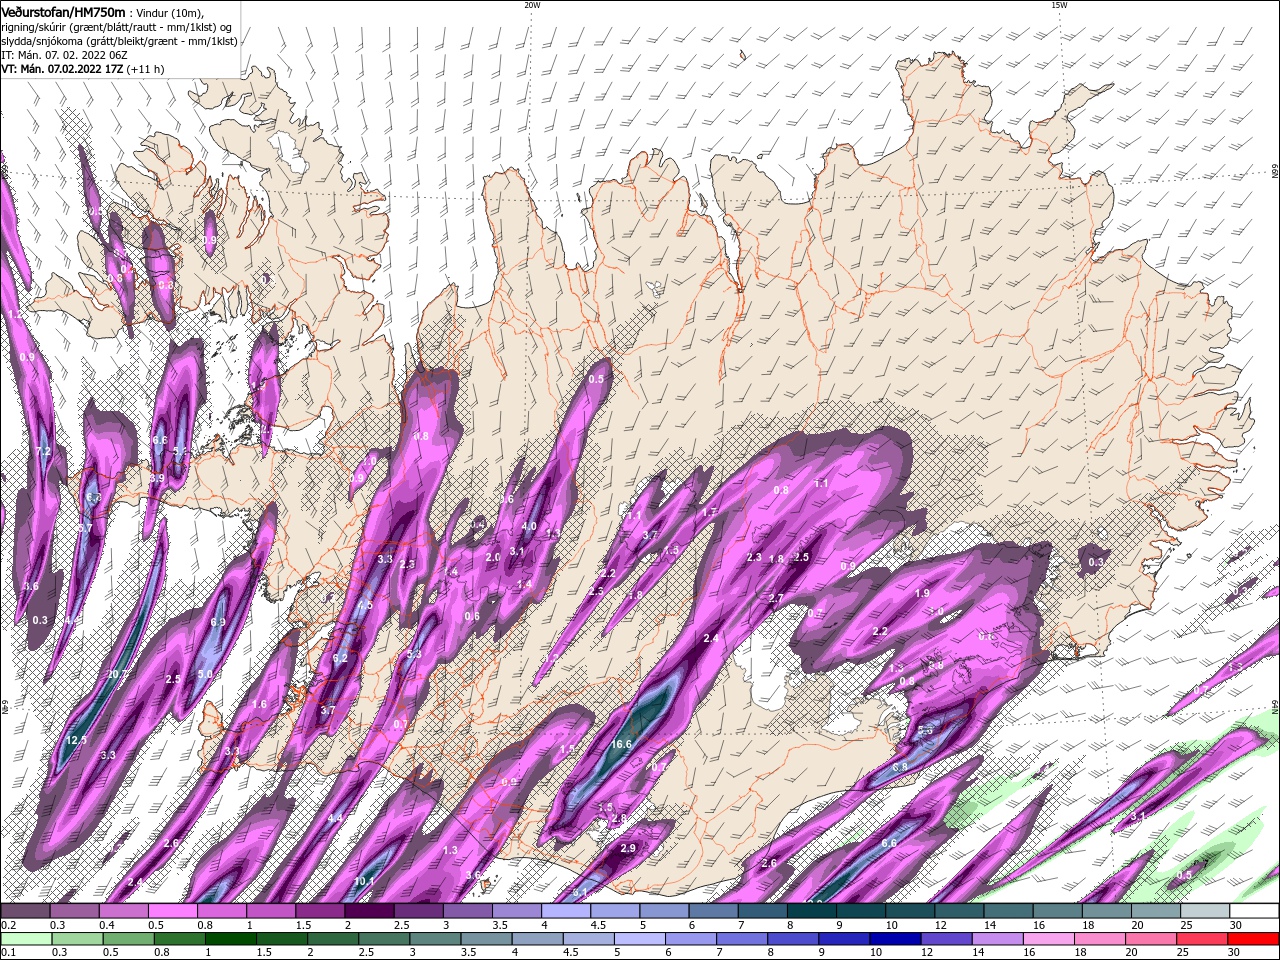
Task: Select the darkest purple 2 swatch in snow scale
Action: point(368,911)
